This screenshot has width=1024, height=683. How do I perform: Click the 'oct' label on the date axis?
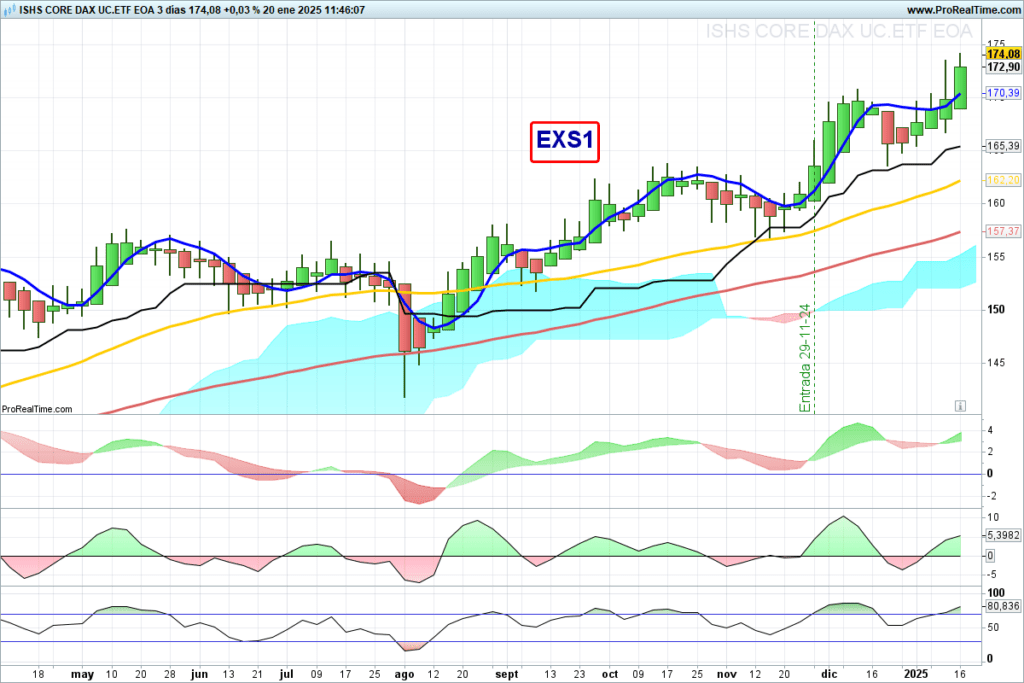610,674
